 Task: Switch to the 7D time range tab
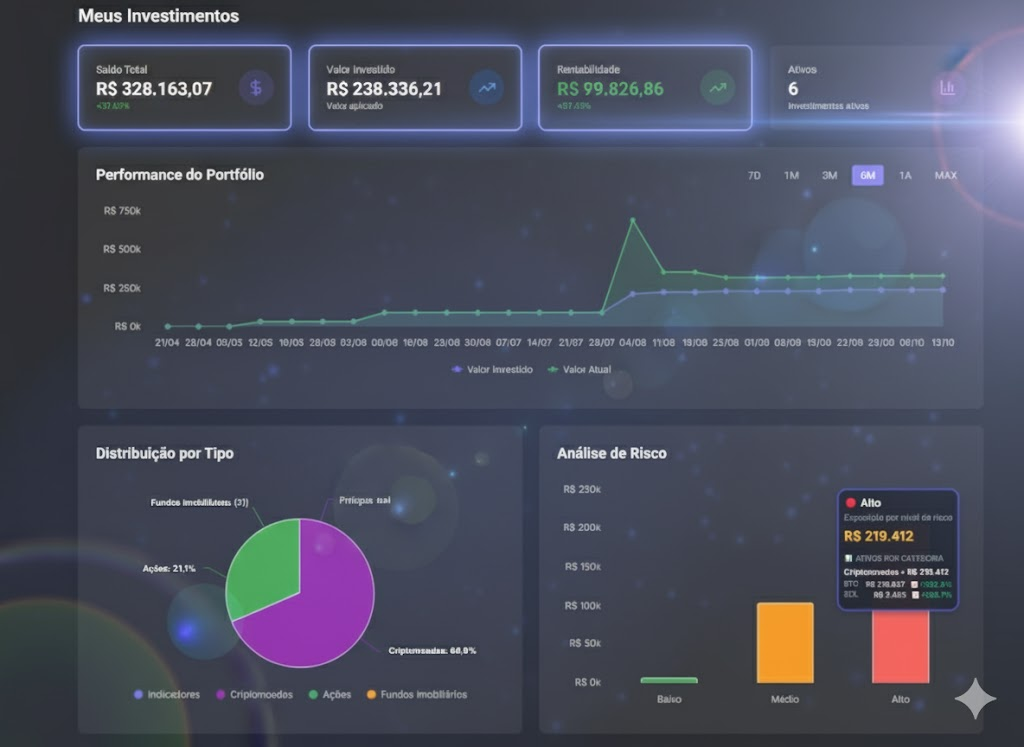[x=754, y=175]
